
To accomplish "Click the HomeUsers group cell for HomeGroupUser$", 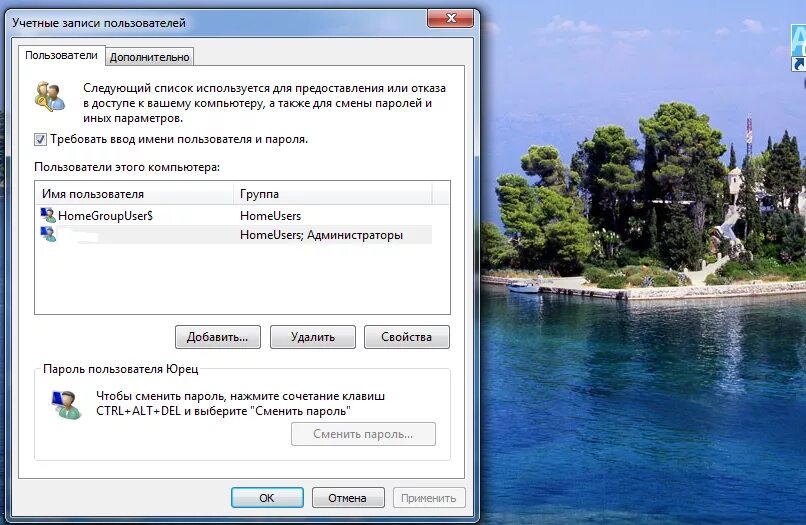I will 270,215.
